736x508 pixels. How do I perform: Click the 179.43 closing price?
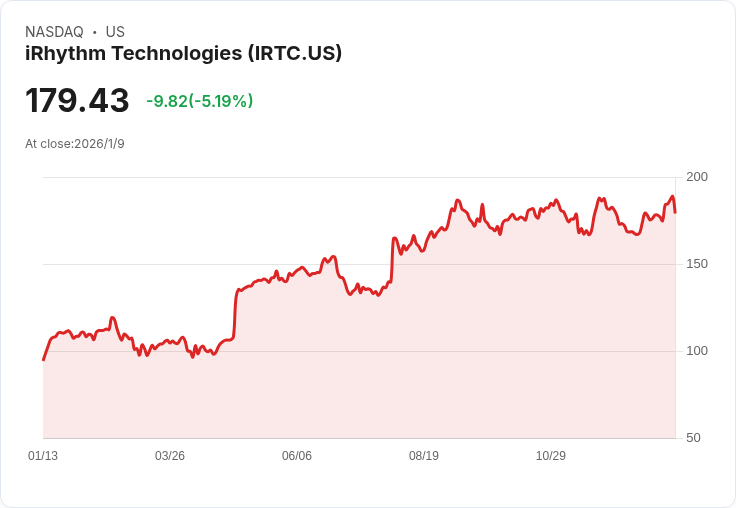click(x=77, y=101)
